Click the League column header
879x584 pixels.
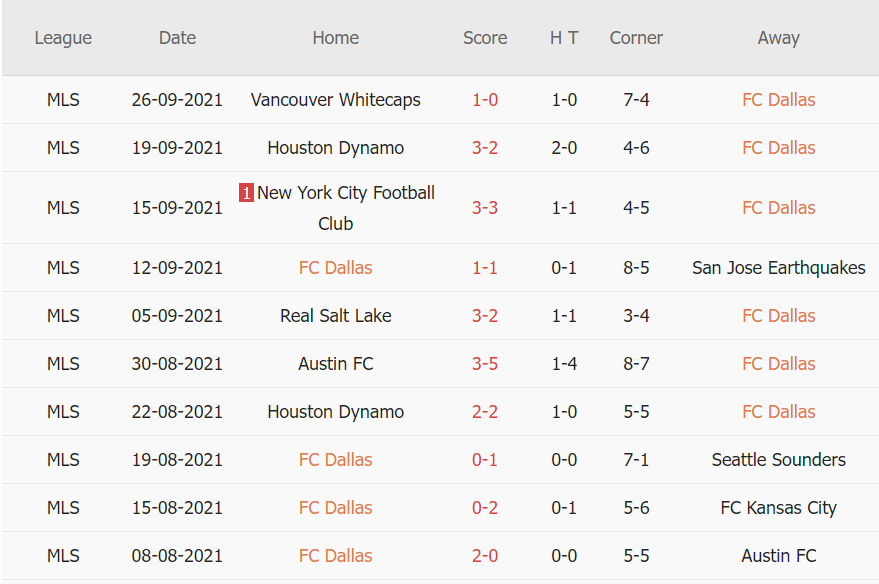[63, 38]
